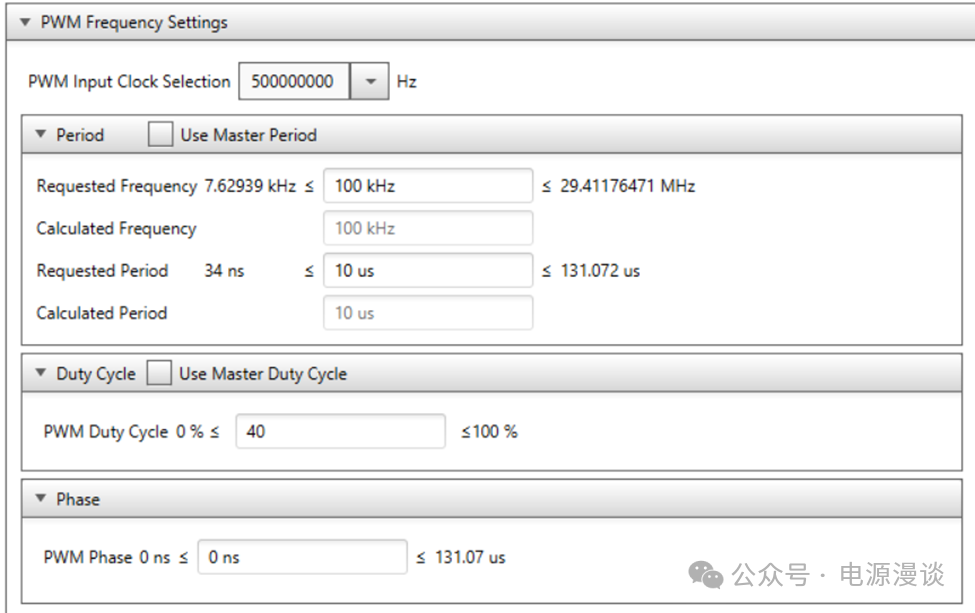The image size is (975, 613).
Task: Click the Phase section title
Action: [78, 499]
